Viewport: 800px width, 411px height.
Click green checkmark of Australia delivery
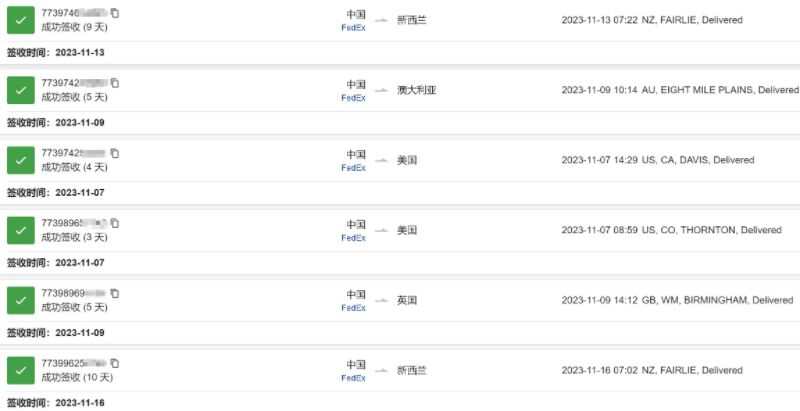click(x=21, y=90)
